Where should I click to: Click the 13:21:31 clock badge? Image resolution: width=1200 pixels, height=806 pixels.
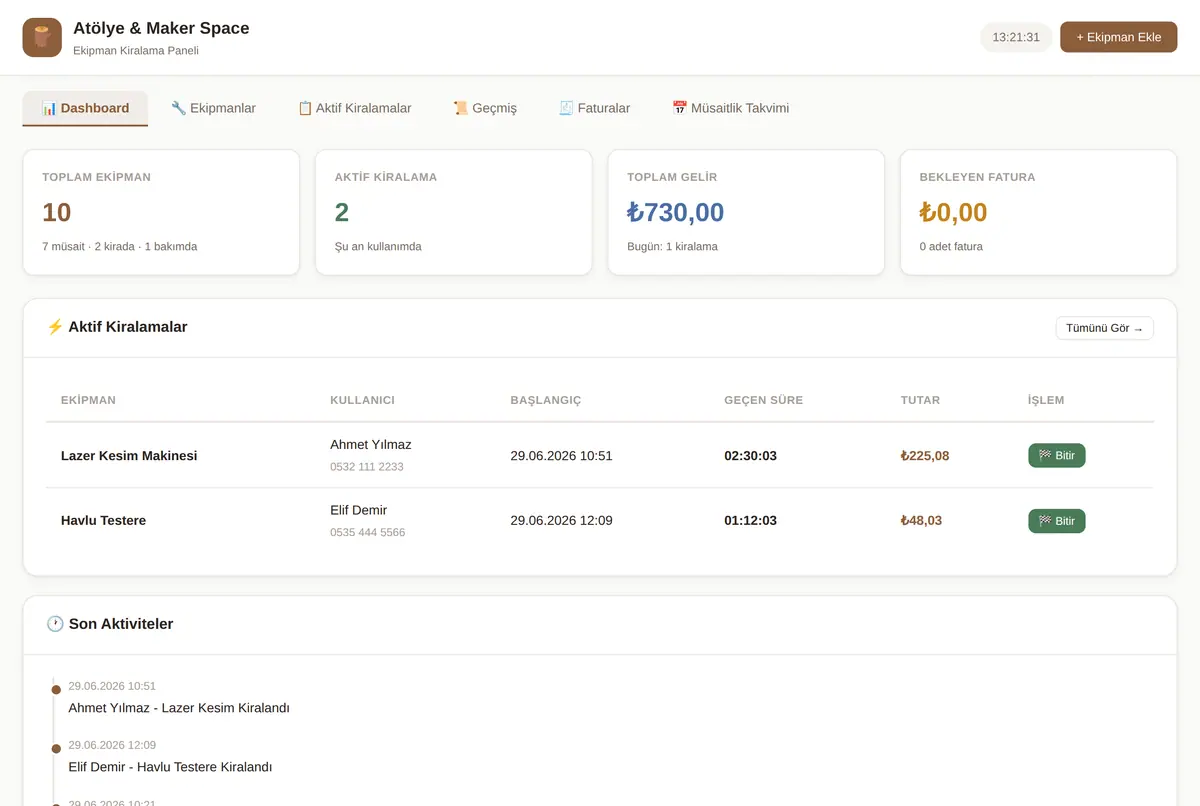point(1016,37)
